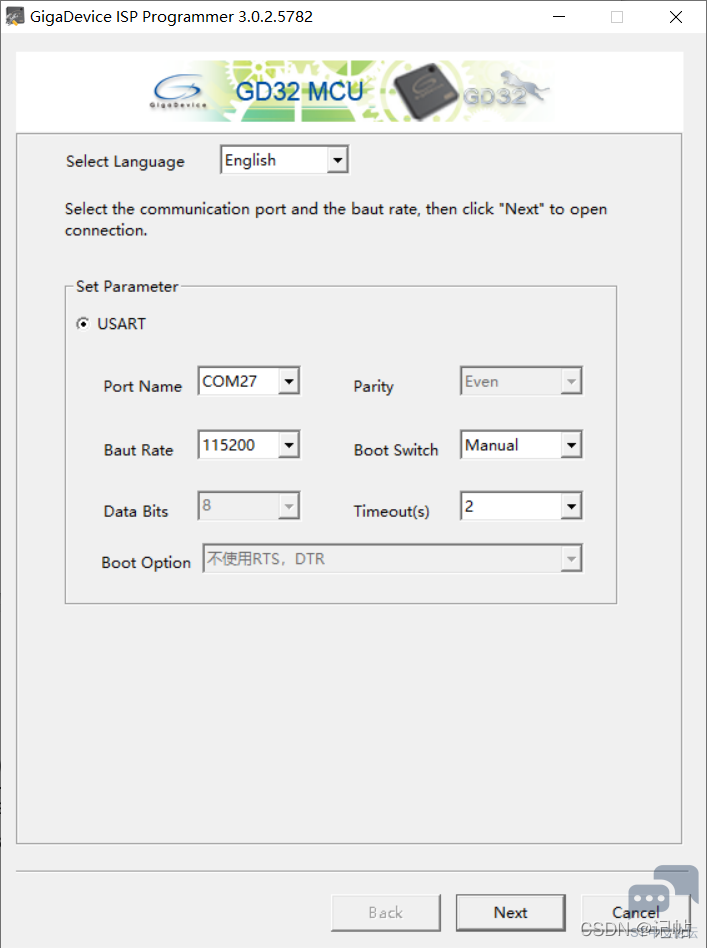Click the Next button
This screenshot has width=707, height=948.
coord(510,912)
